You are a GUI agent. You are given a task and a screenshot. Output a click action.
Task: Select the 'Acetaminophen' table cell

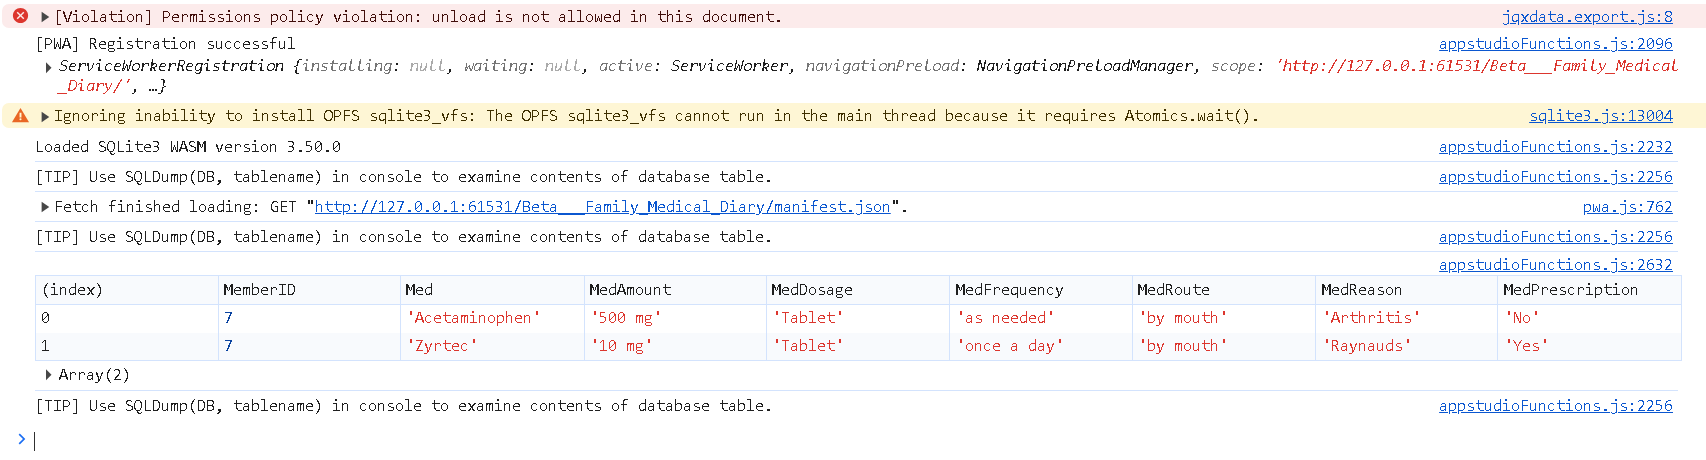tap(473, 318)
